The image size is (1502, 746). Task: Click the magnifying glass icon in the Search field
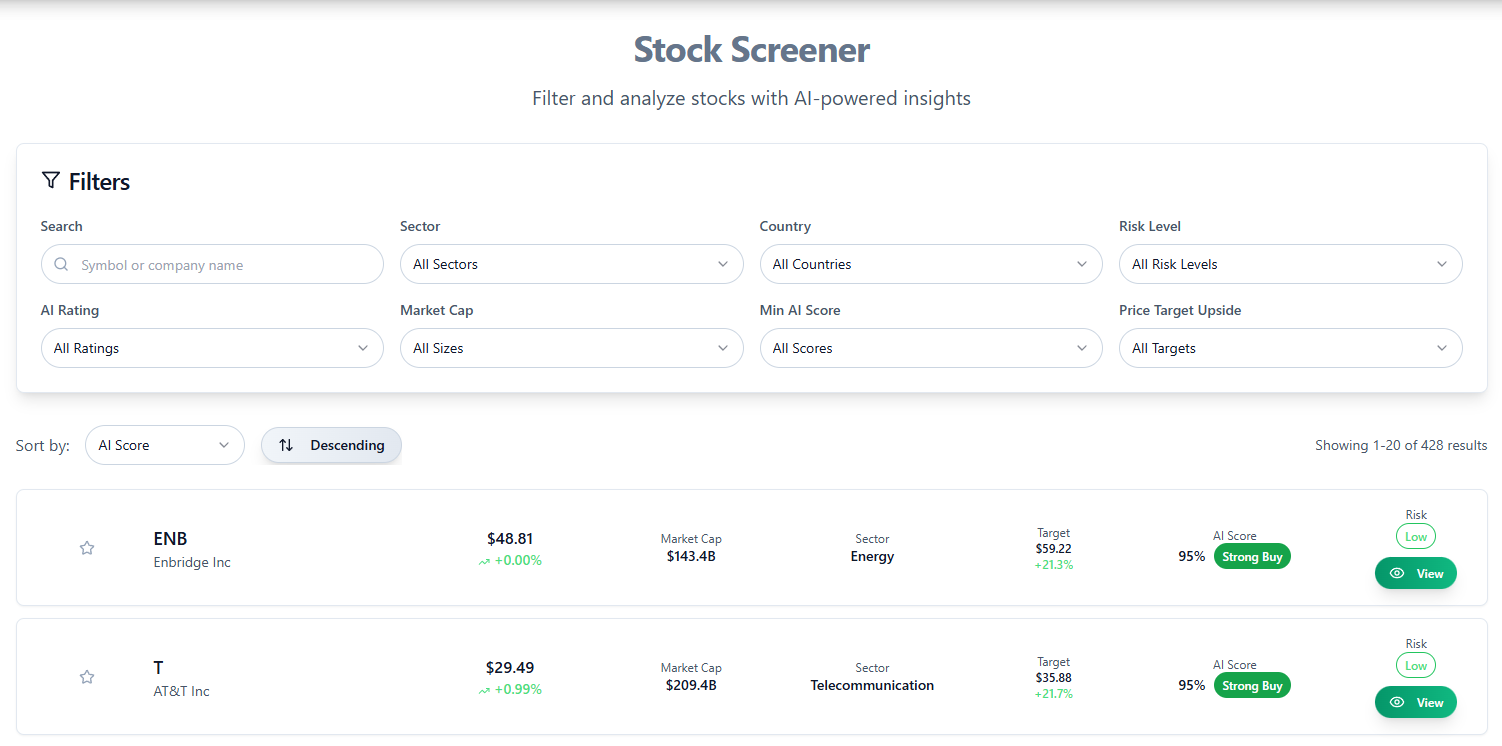pos(60,264)
